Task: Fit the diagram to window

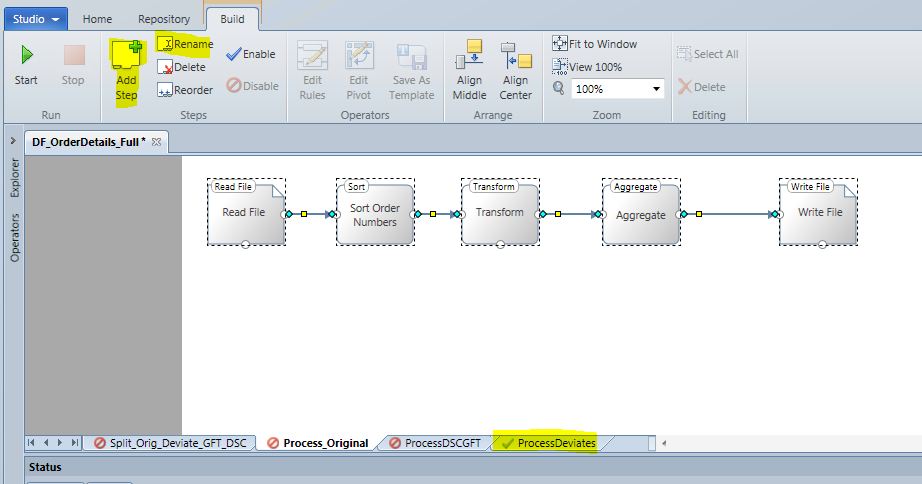Action: pyautogui.click(x=594, y=44)
